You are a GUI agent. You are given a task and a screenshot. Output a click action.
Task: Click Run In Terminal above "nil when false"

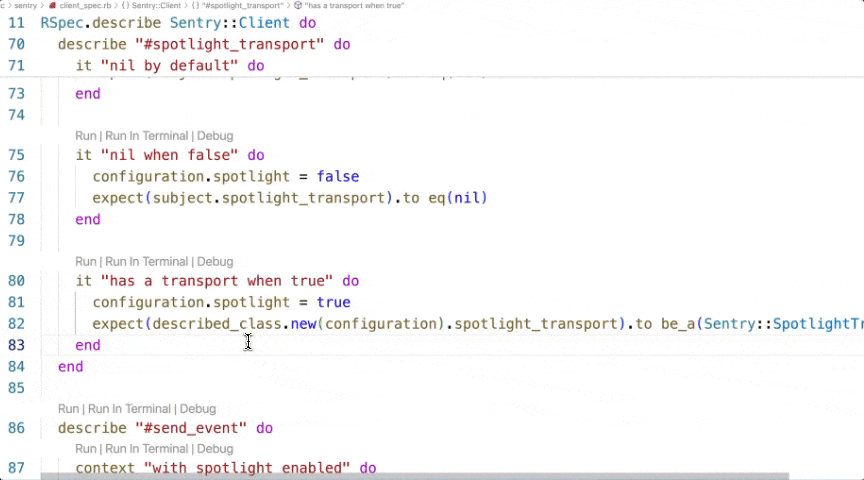pos(146,136)
